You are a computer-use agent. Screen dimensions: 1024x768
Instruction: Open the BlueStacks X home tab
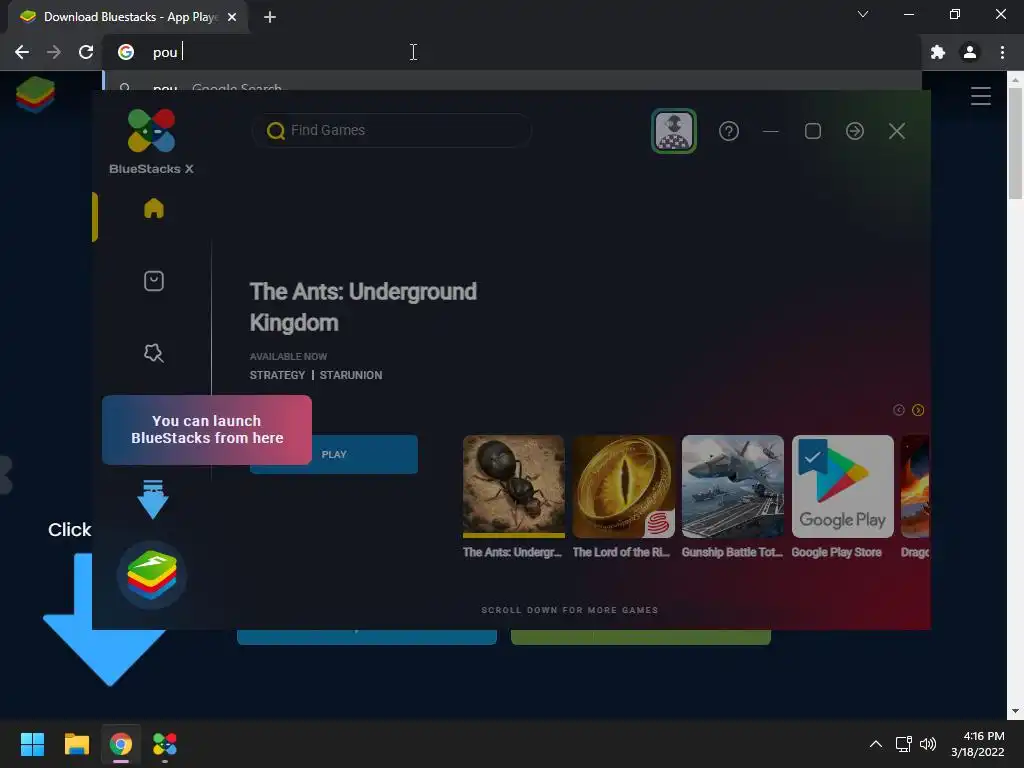[153, 208]
